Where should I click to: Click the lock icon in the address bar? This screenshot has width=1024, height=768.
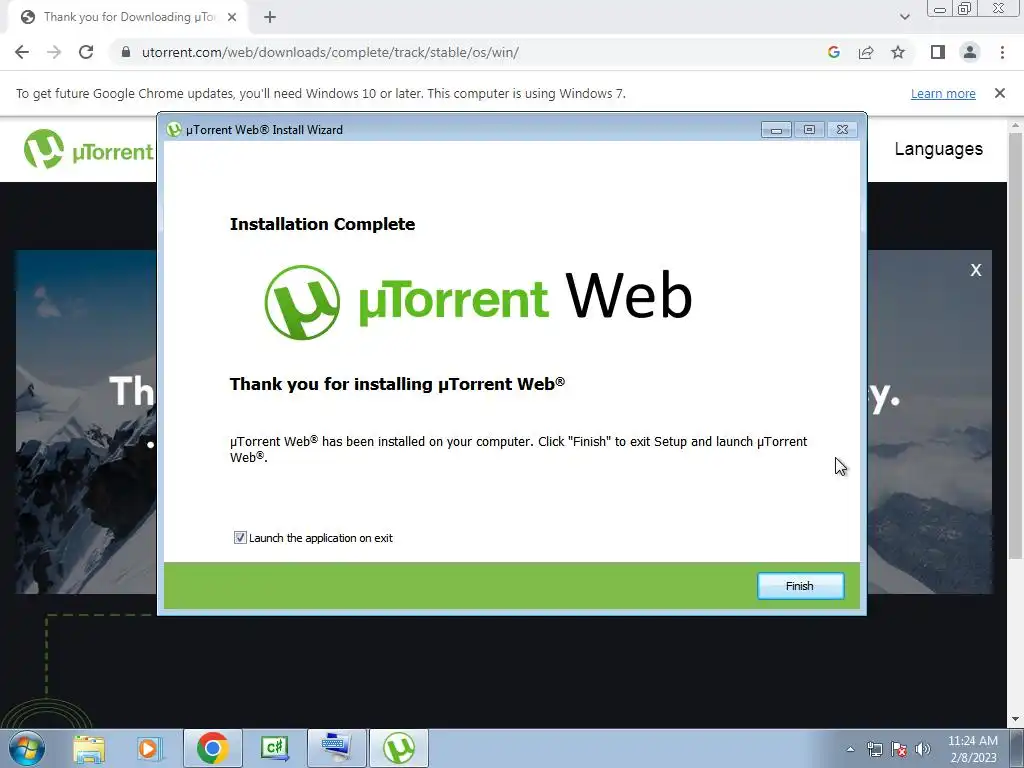coord(126,52)
